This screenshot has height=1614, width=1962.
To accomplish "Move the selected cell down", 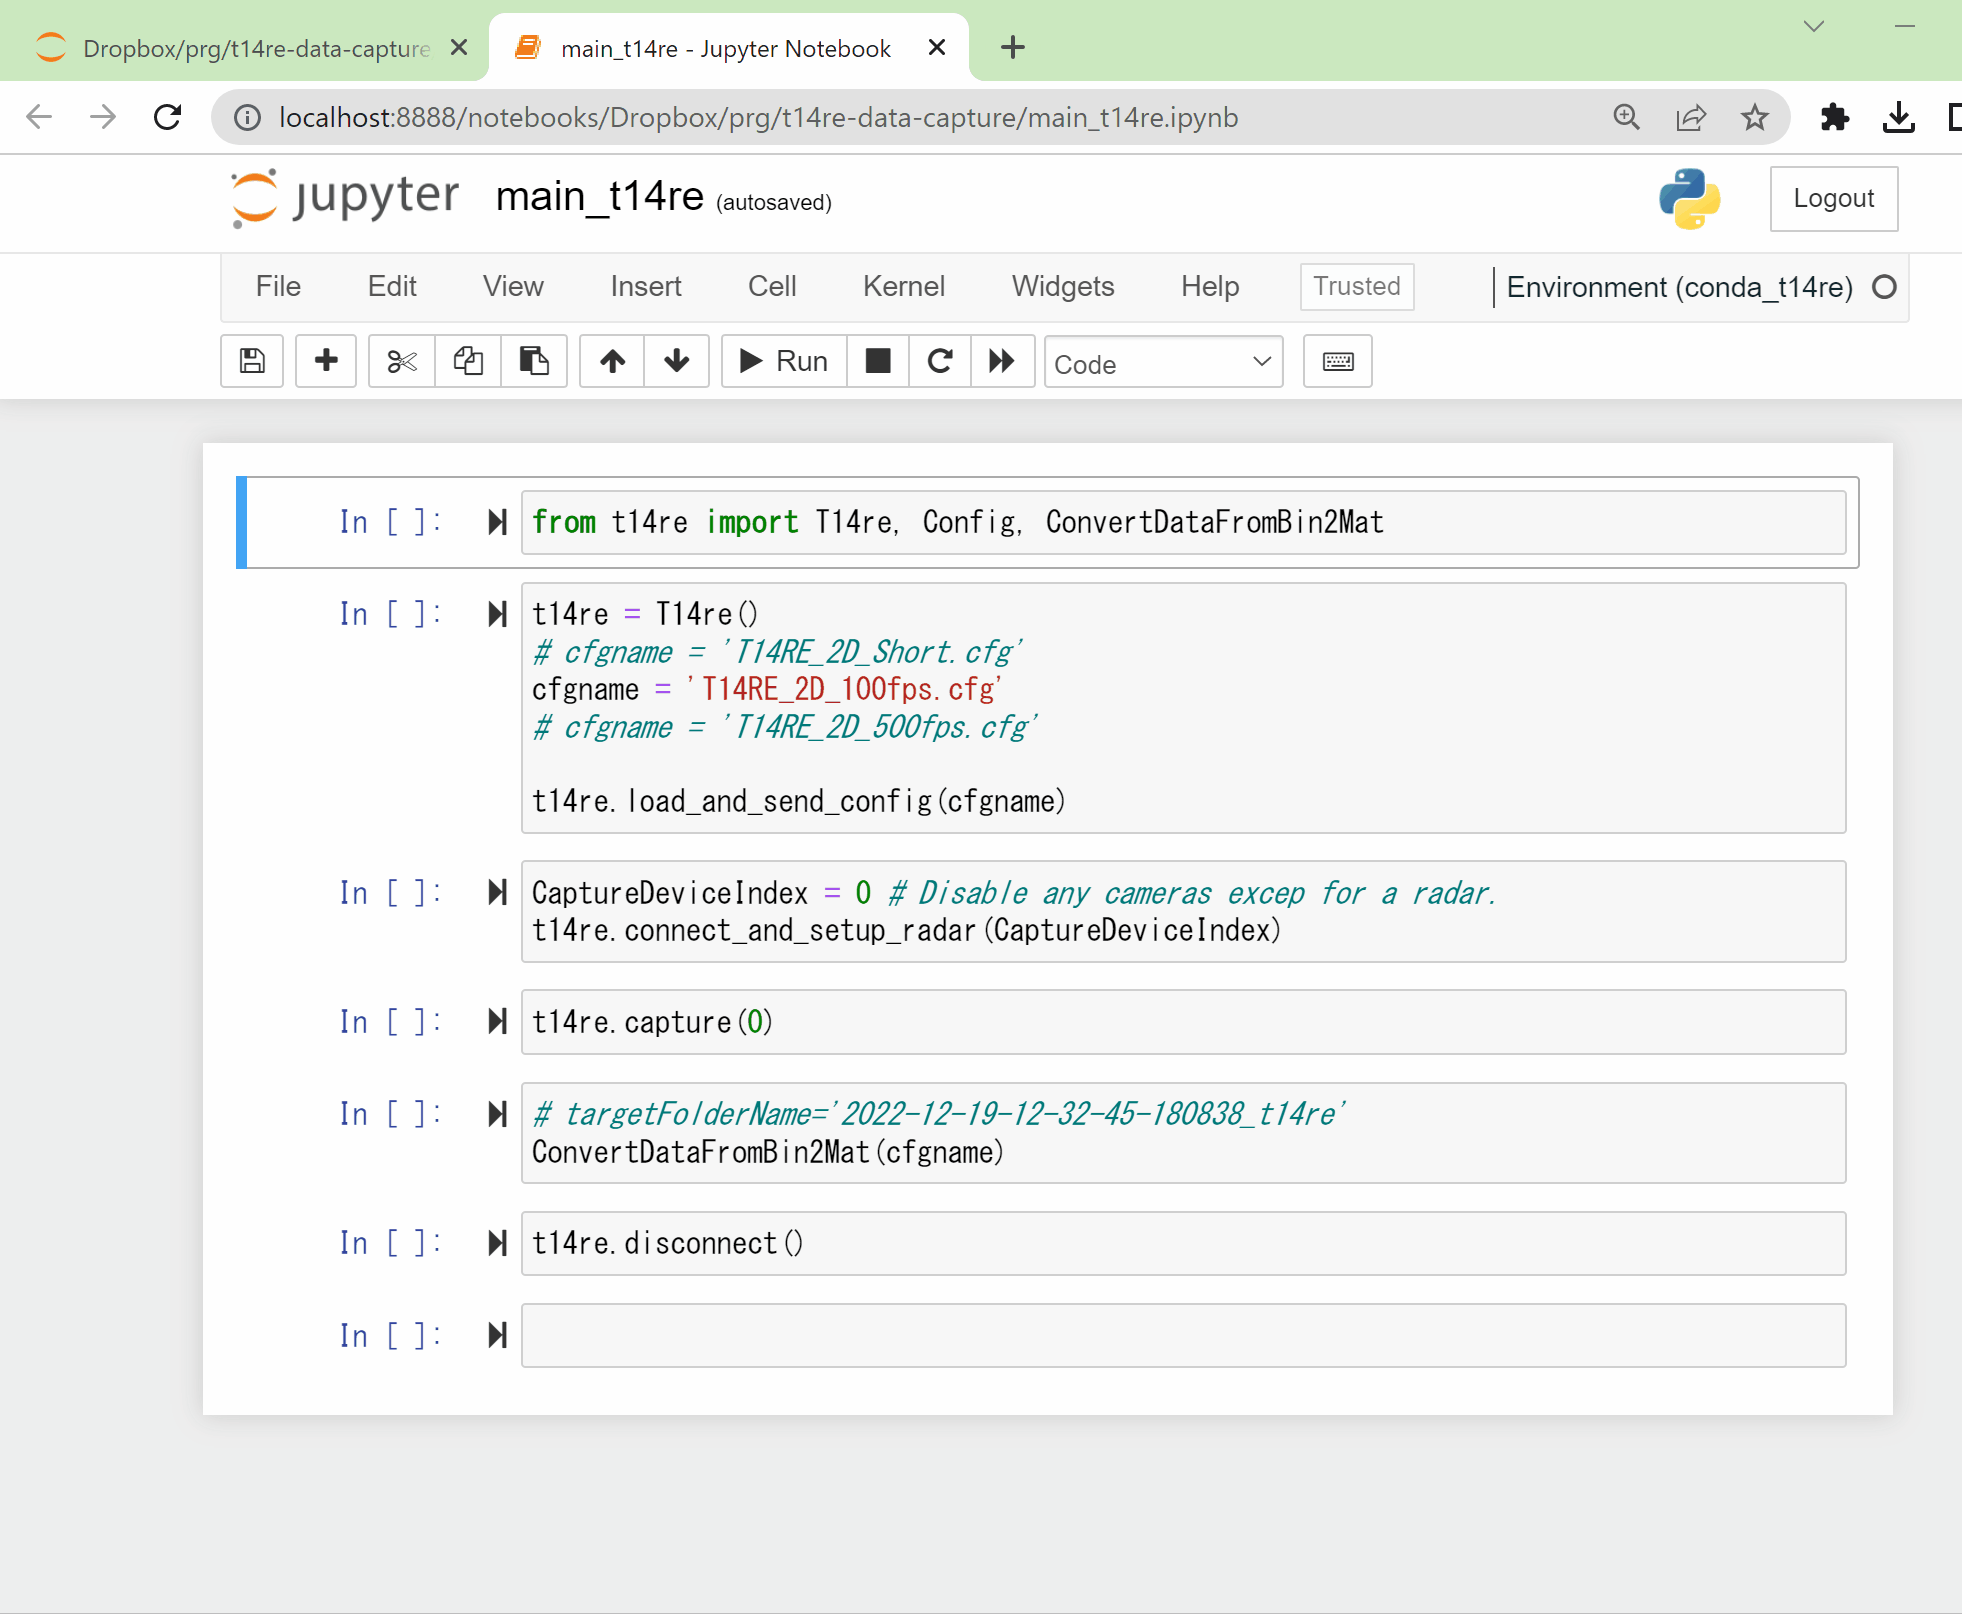I will click(677, 361).
